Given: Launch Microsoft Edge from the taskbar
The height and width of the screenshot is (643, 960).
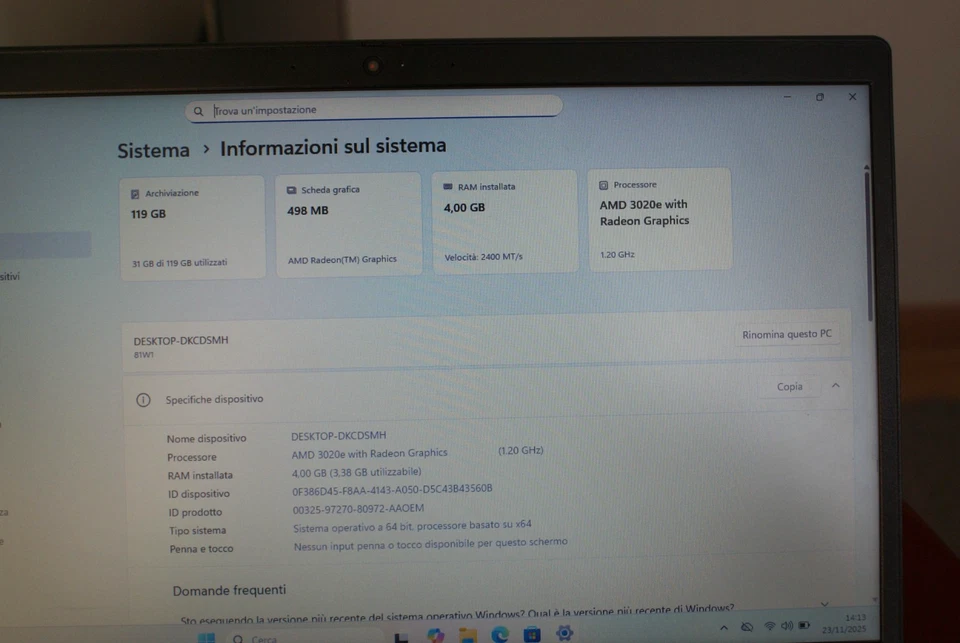Looking at the screenshot, I should 498,634.
